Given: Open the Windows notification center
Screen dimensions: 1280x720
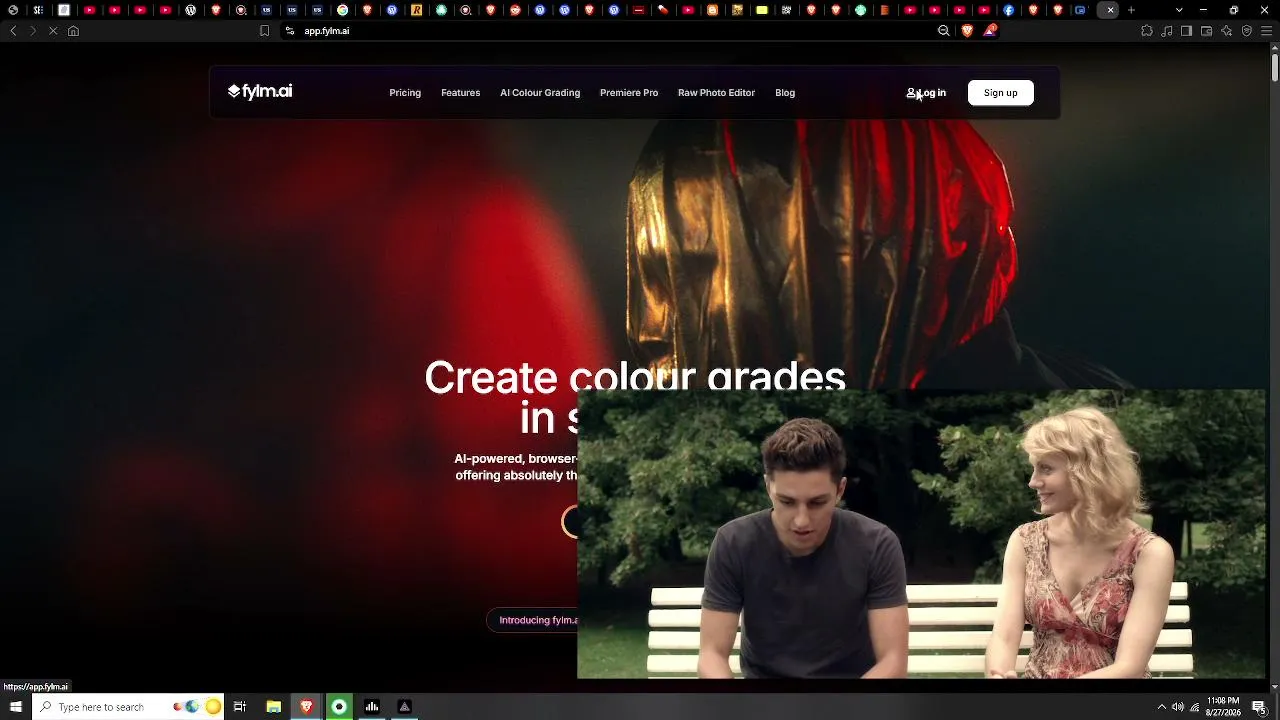Looking at the screenshot, I should coord(1259,707).
